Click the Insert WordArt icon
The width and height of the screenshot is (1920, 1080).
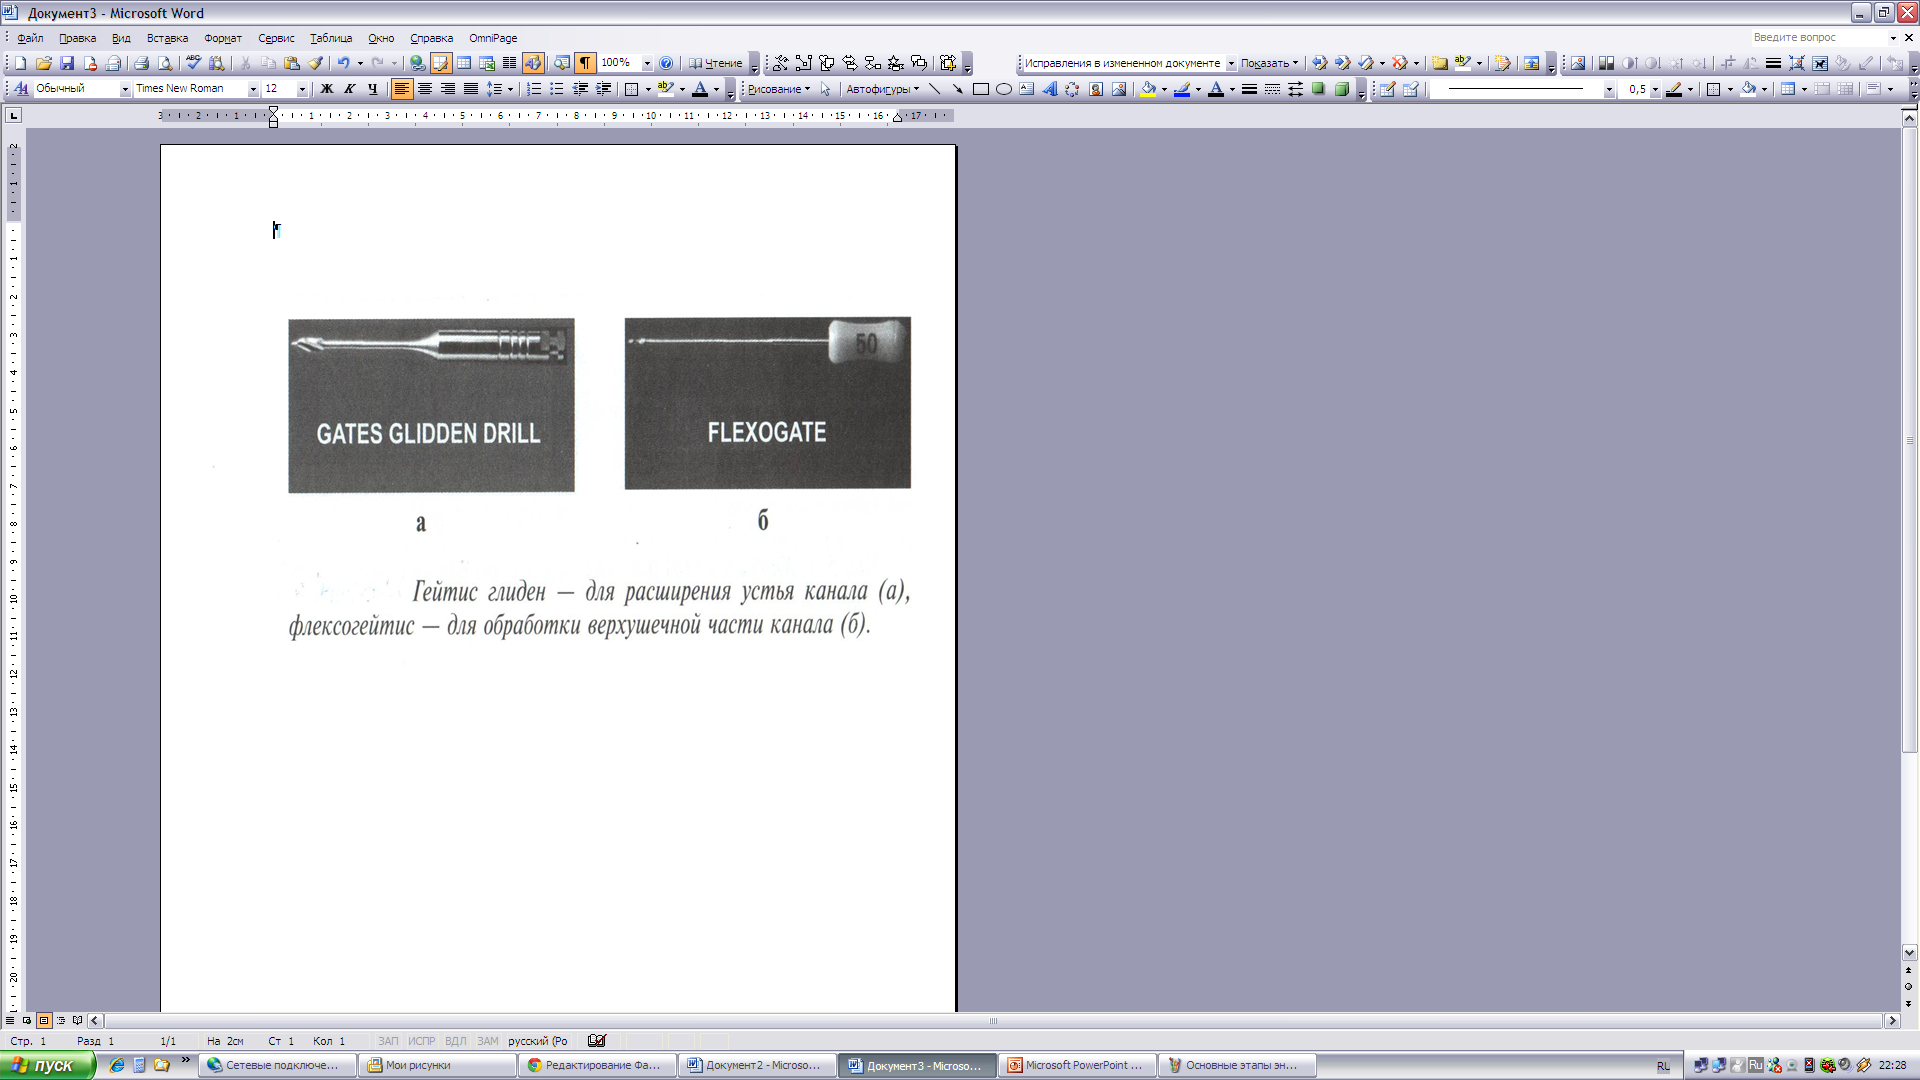[1049, 89]
